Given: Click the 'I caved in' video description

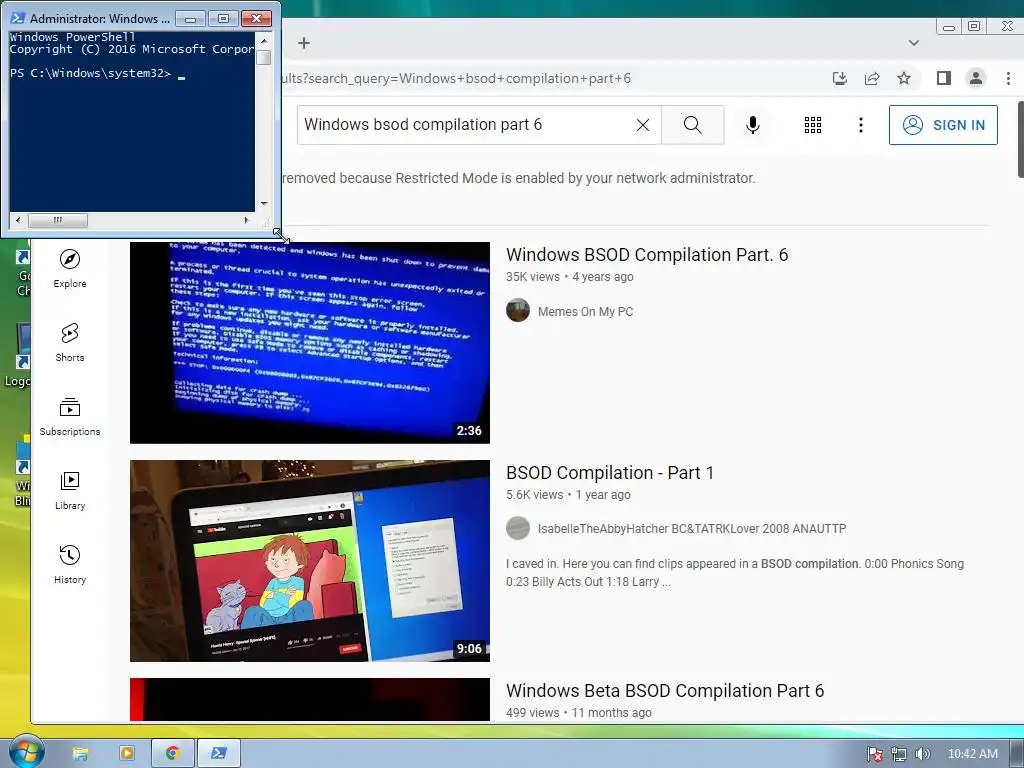Looking at the screenshot, I should click(x=735, y=573).
